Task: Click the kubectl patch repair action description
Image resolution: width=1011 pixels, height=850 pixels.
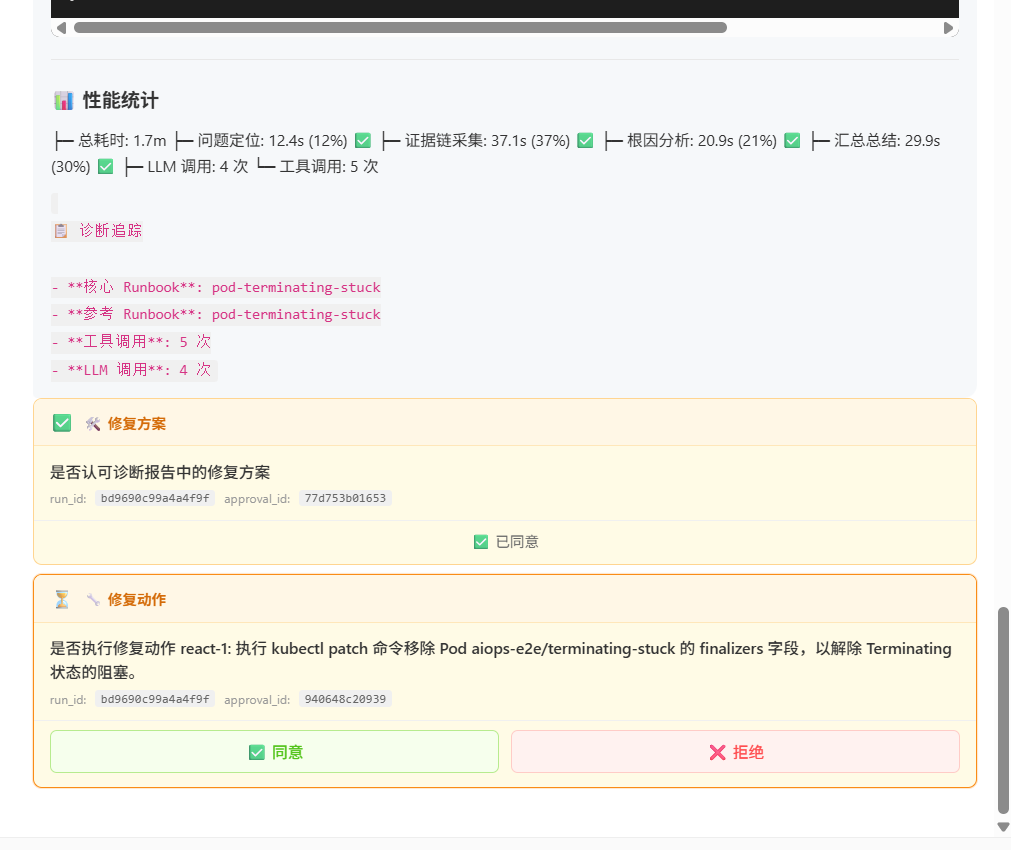Action: 501,660
